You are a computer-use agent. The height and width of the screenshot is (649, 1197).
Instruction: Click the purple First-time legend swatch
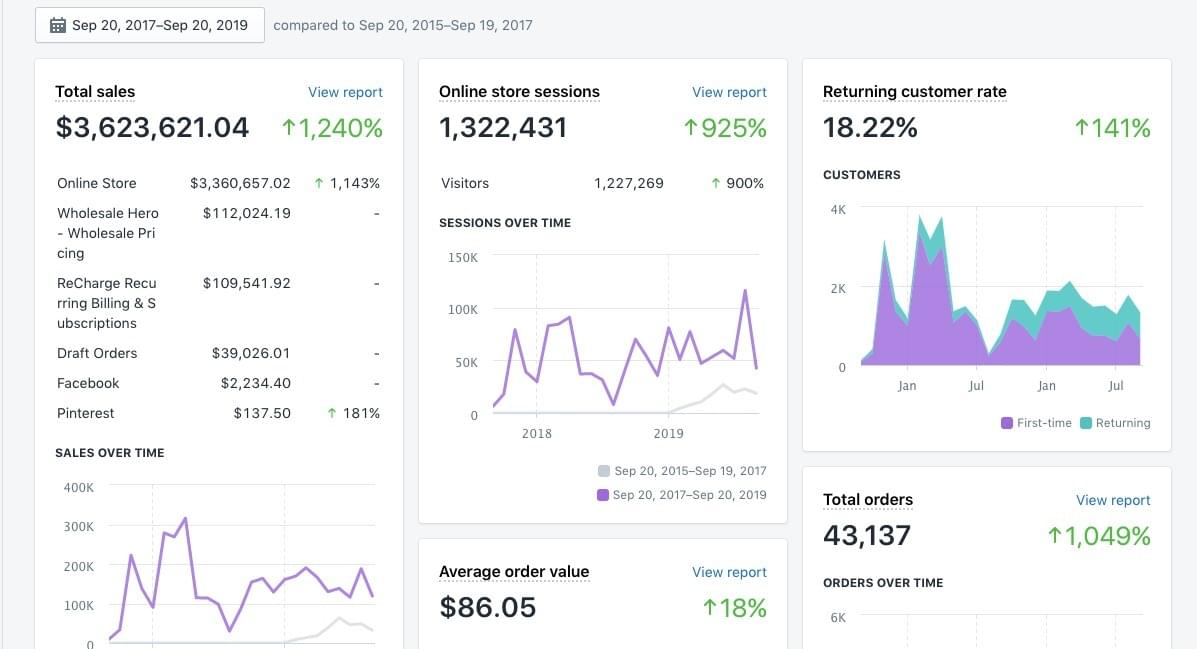[1007, 423]
